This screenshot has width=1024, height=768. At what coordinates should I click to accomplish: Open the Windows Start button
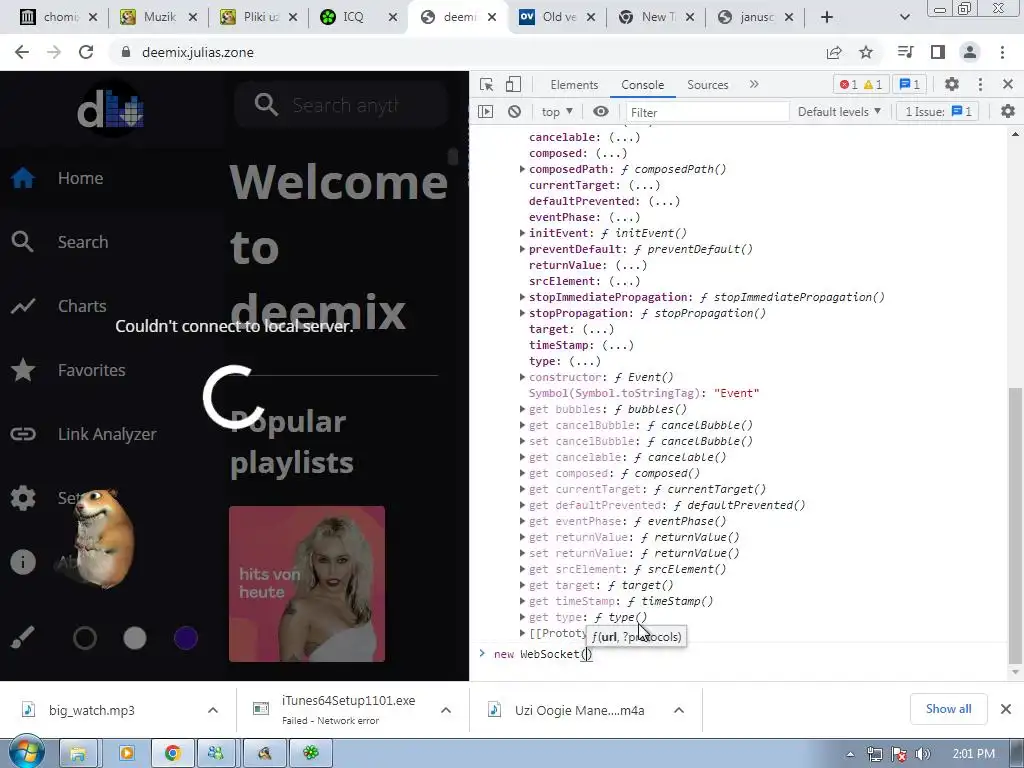pyautogui.click(x=27, y=753)
